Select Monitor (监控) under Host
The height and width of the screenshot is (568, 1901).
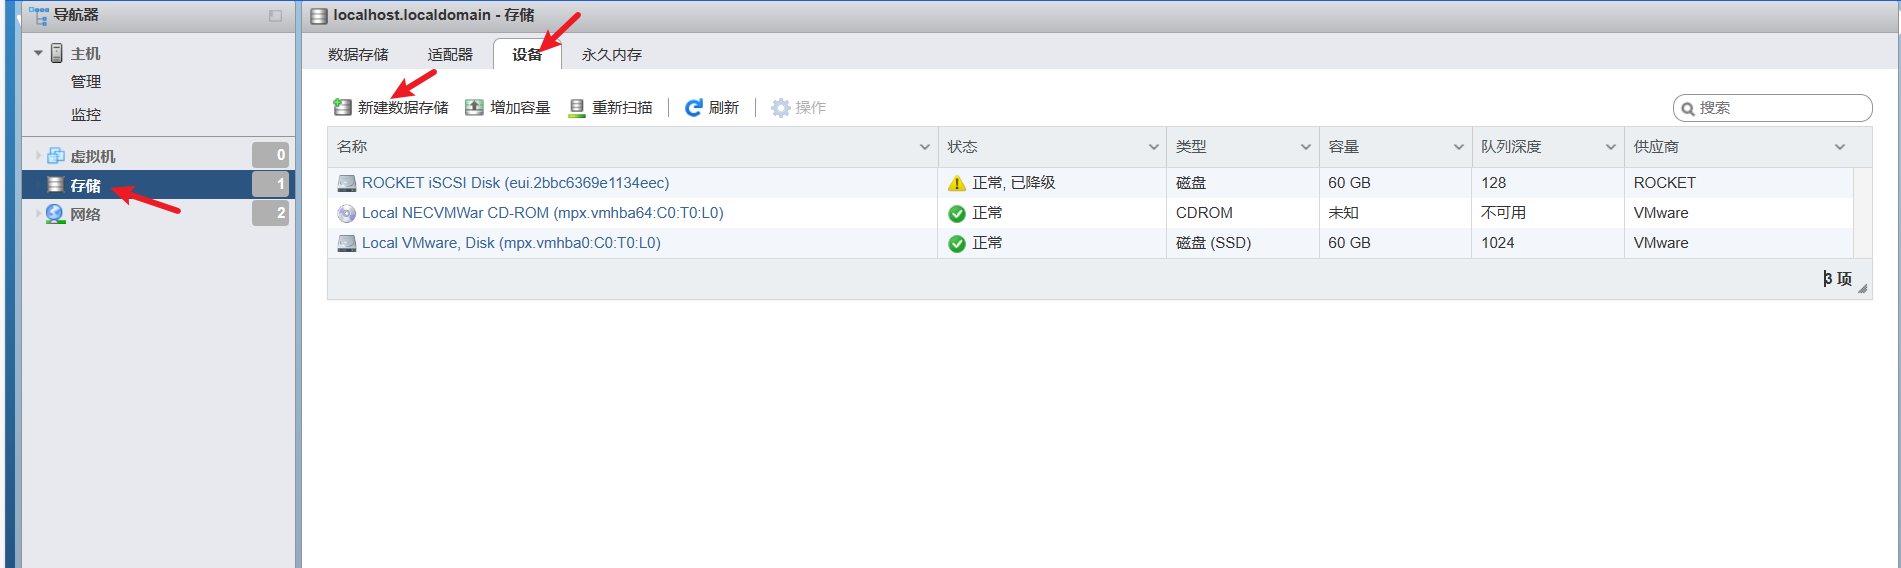pos(86,114)
